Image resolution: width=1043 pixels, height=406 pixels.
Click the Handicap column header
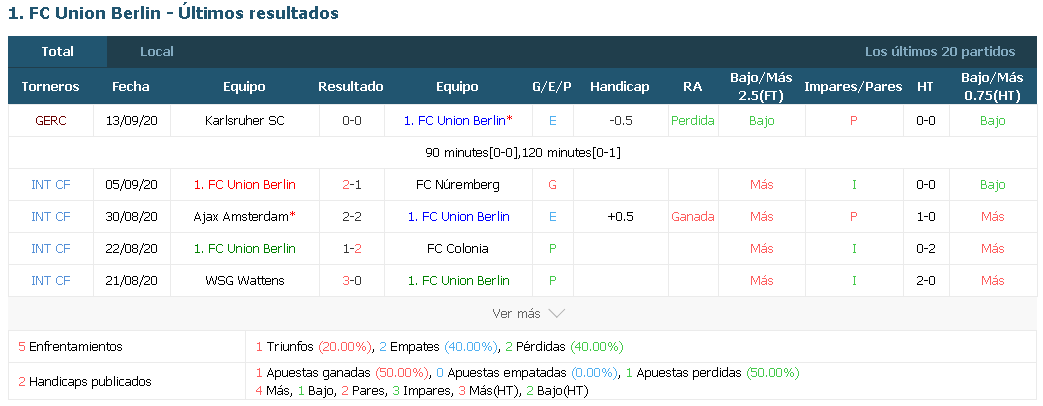coord(619,87)
